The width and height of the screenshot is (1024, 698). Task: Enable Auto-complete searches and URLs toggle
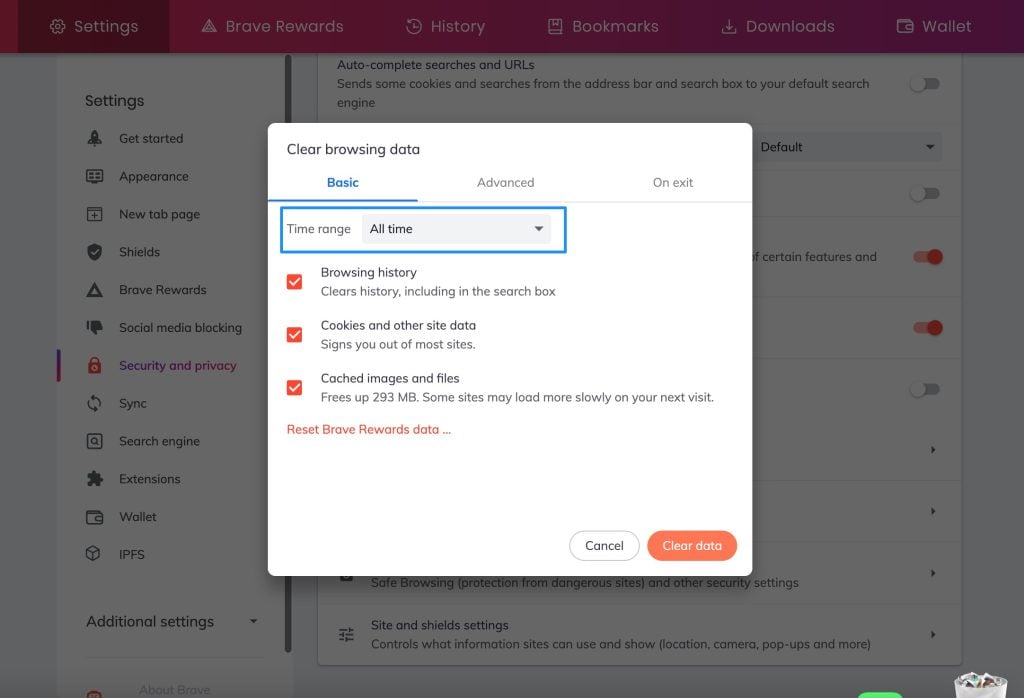[926, 84]
